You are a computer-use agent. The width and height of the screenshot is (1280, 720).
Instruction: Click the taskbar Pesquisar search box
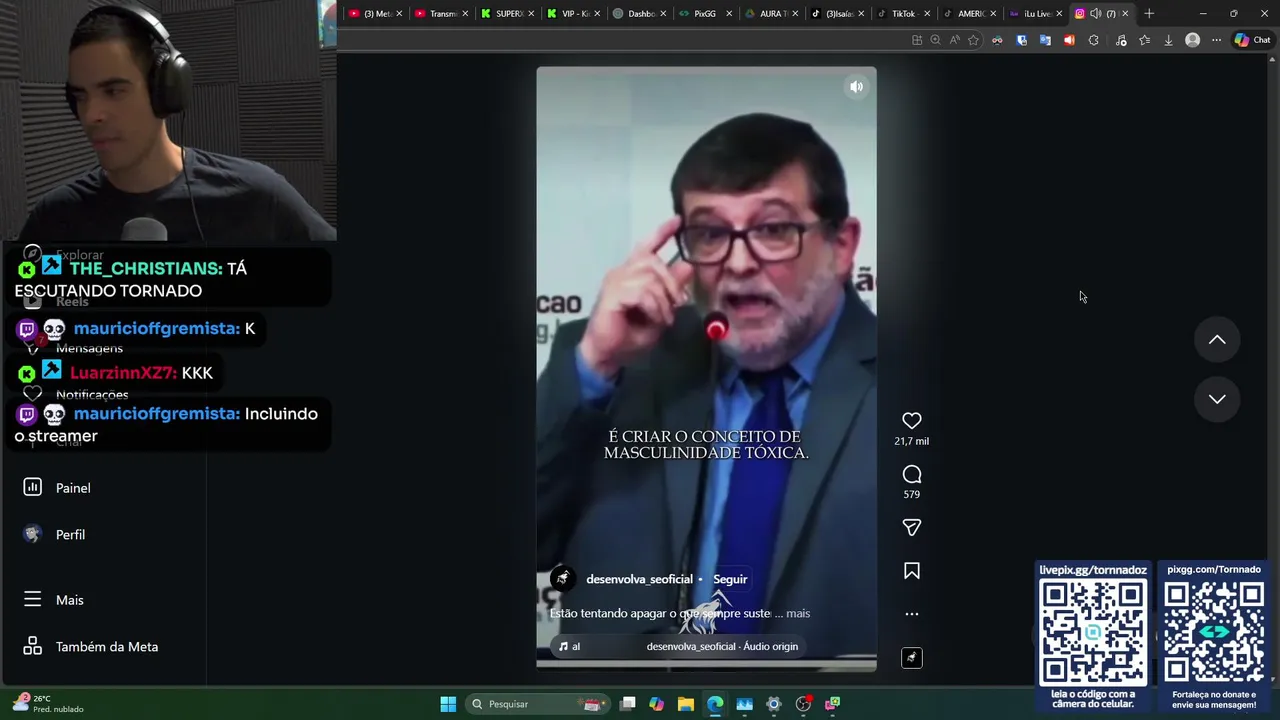pyautogui.click(x=539, y=704)
